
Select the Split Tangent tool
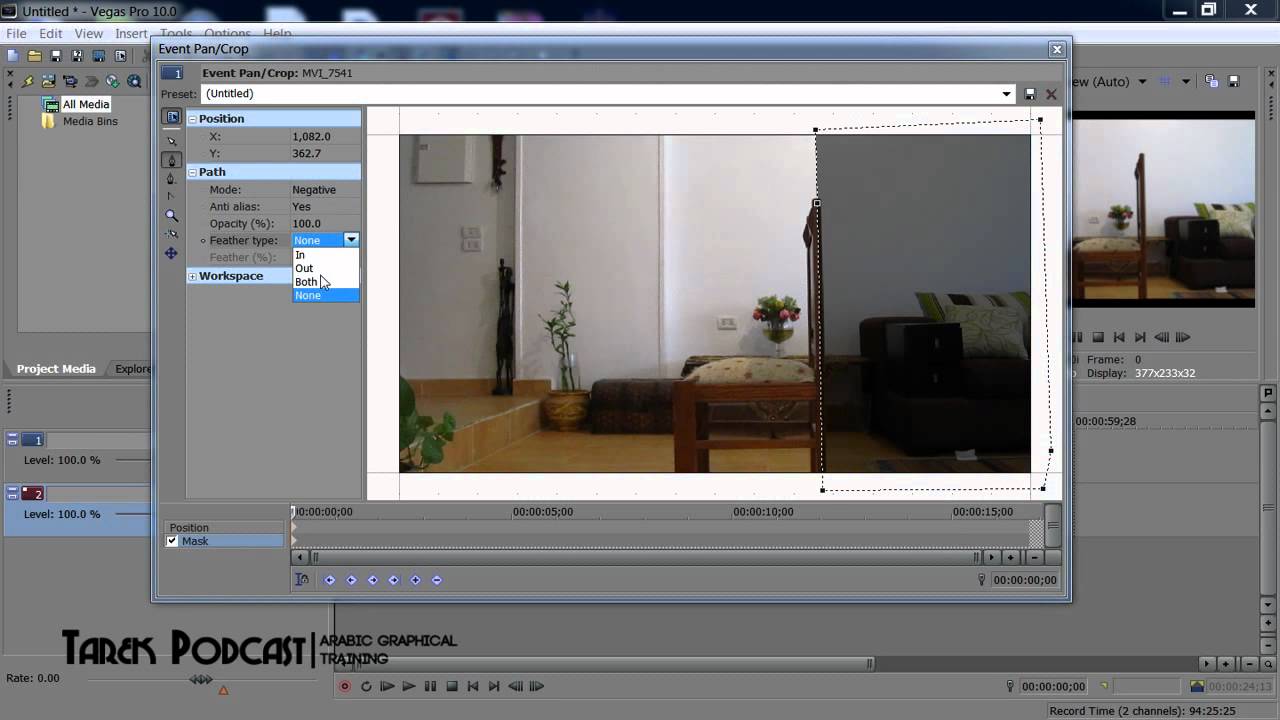171,197
